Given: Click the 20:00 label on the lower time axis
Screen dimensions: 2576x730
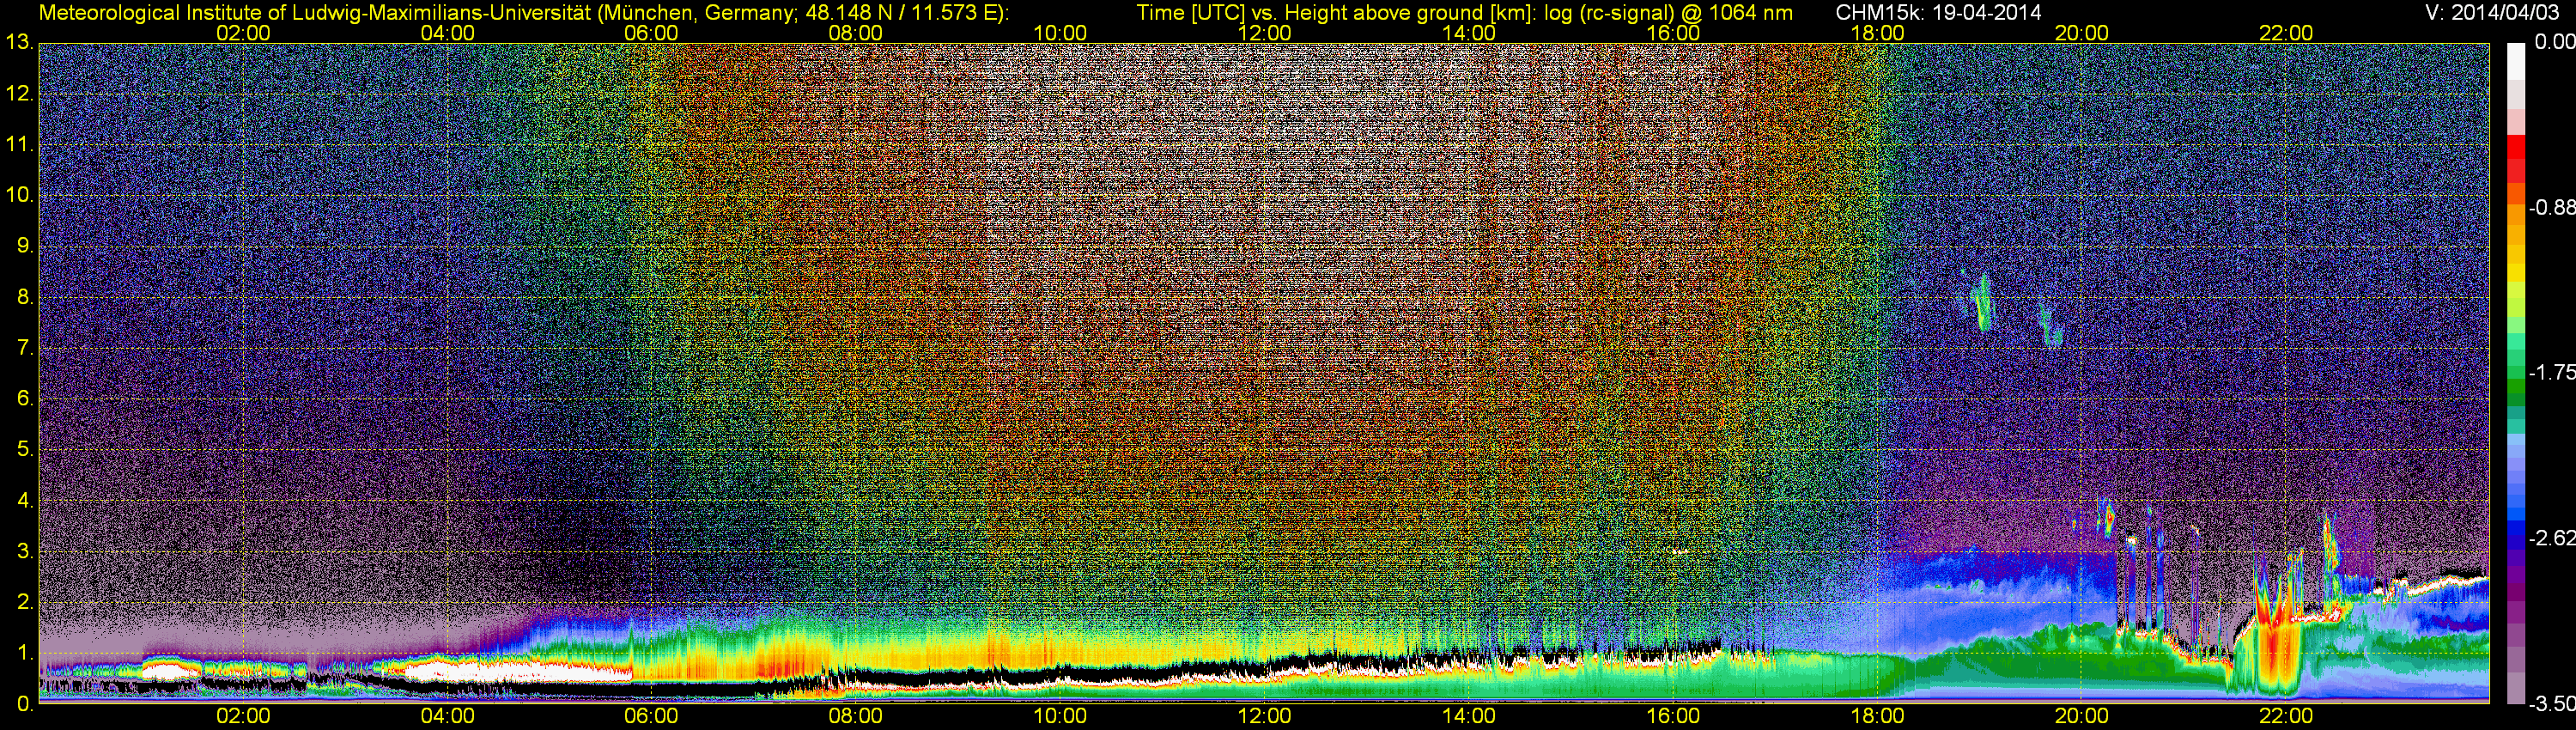Looking at the screenshot, I should pyautogui.click(x=2082, y=717).
